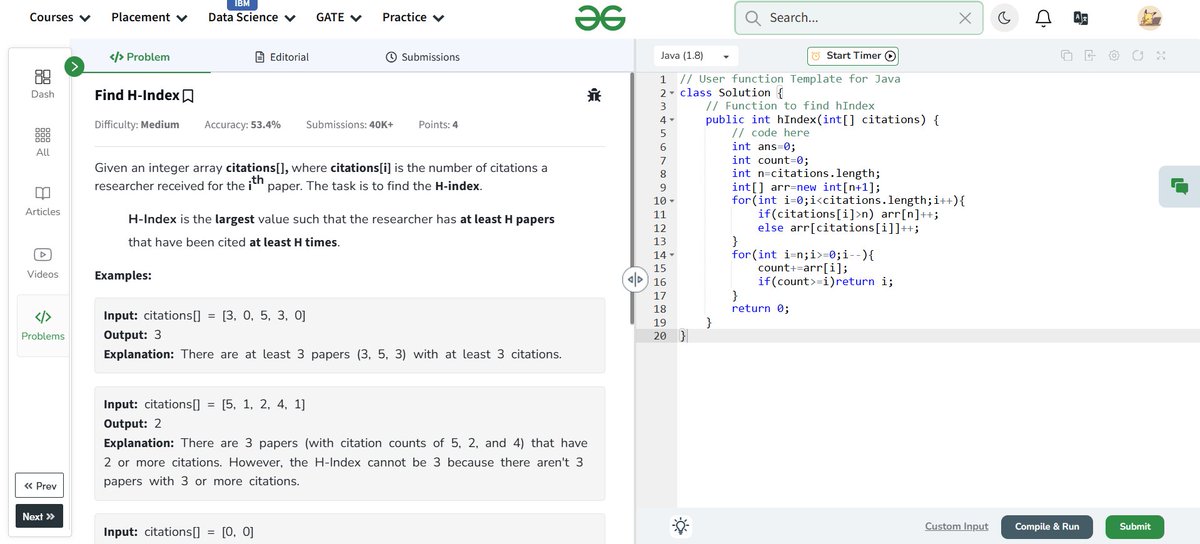This screenshot has width=1200, height=544.
Task: Switch to the Editorial tab
Action: (282, 57)
